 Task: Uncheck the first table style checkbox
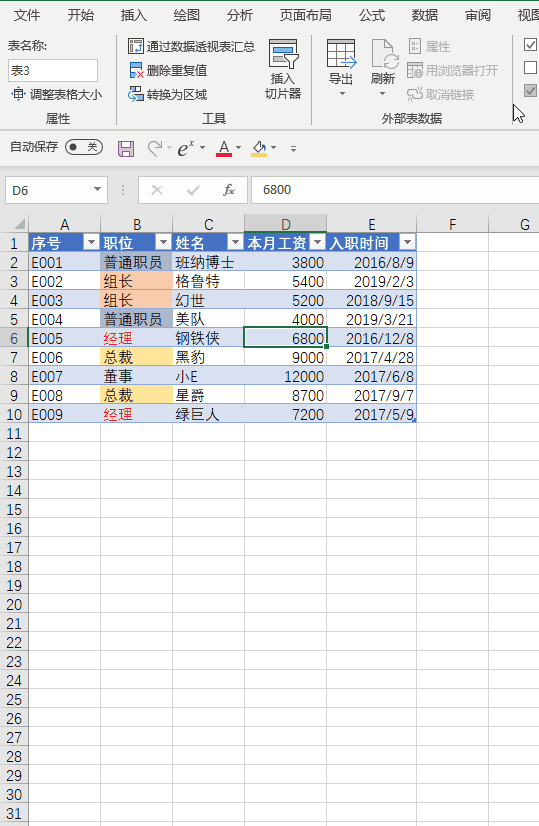pyautogui.click(x=531, y=44)
